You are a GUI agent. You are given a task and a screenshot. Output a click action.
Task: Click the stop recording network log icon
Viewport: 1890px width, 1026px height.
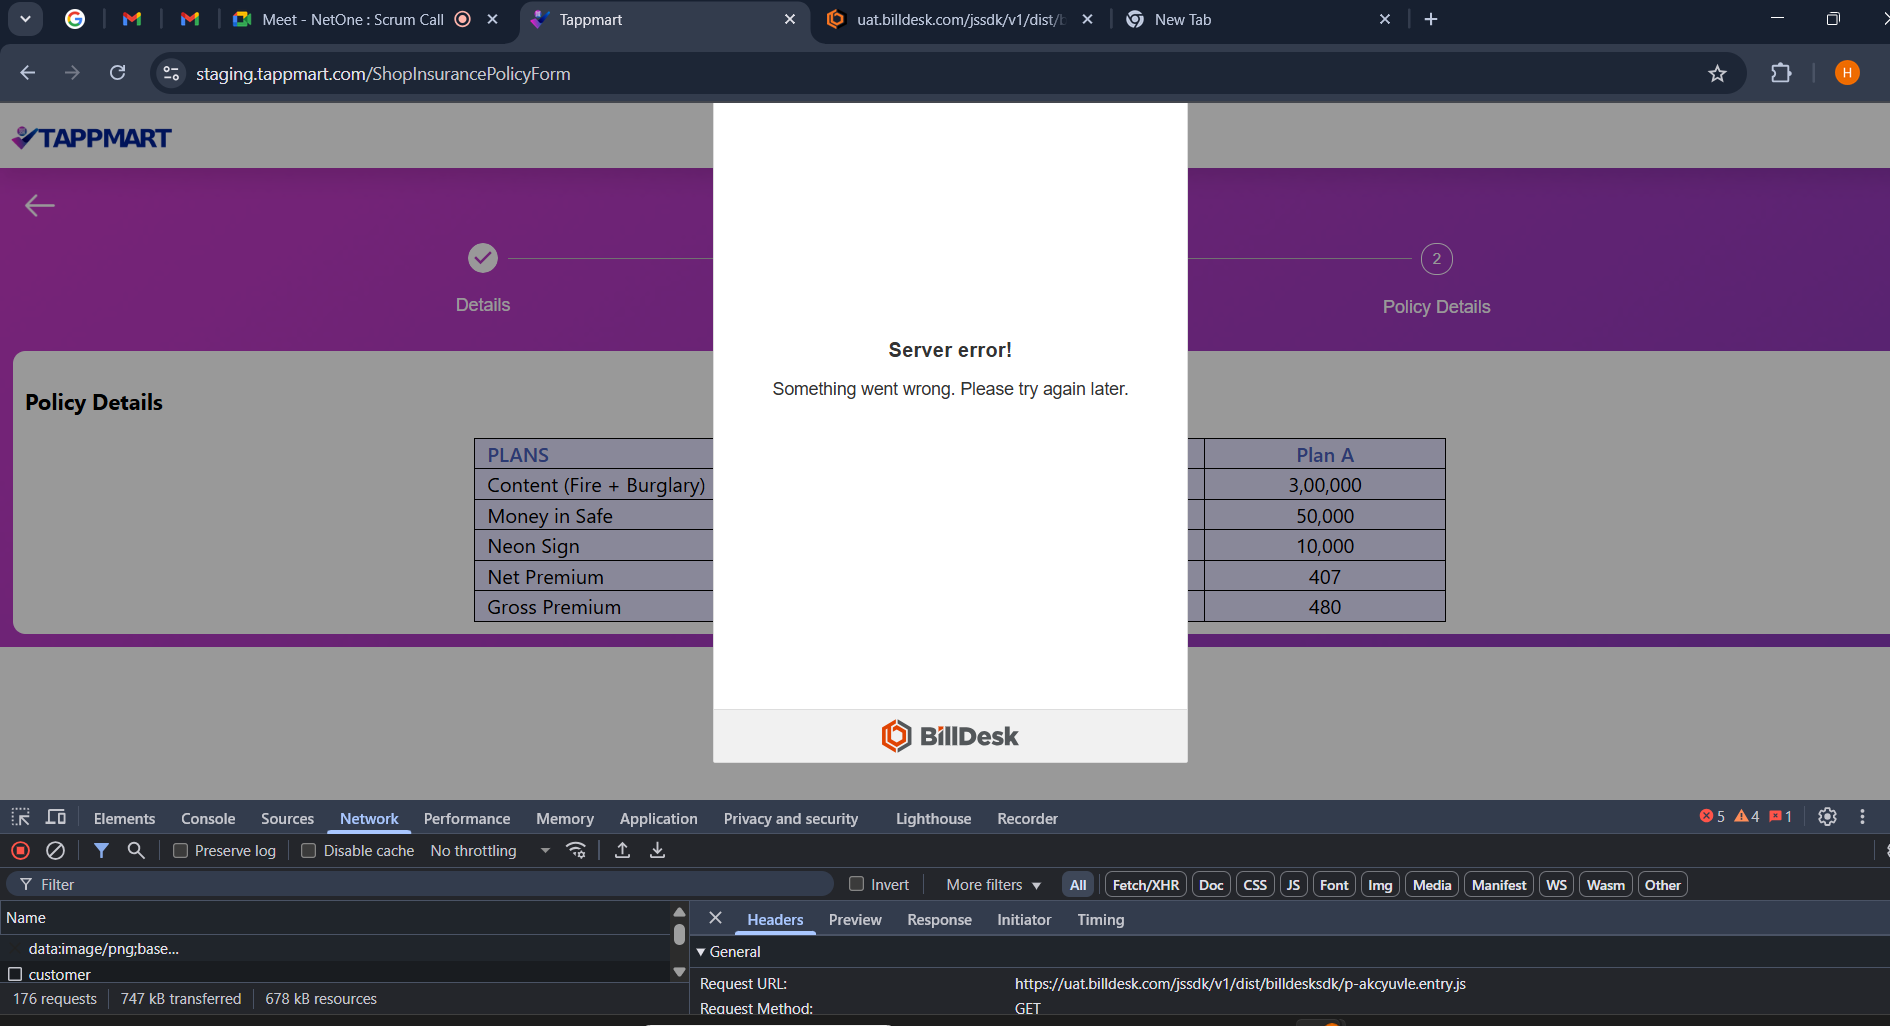20,850
